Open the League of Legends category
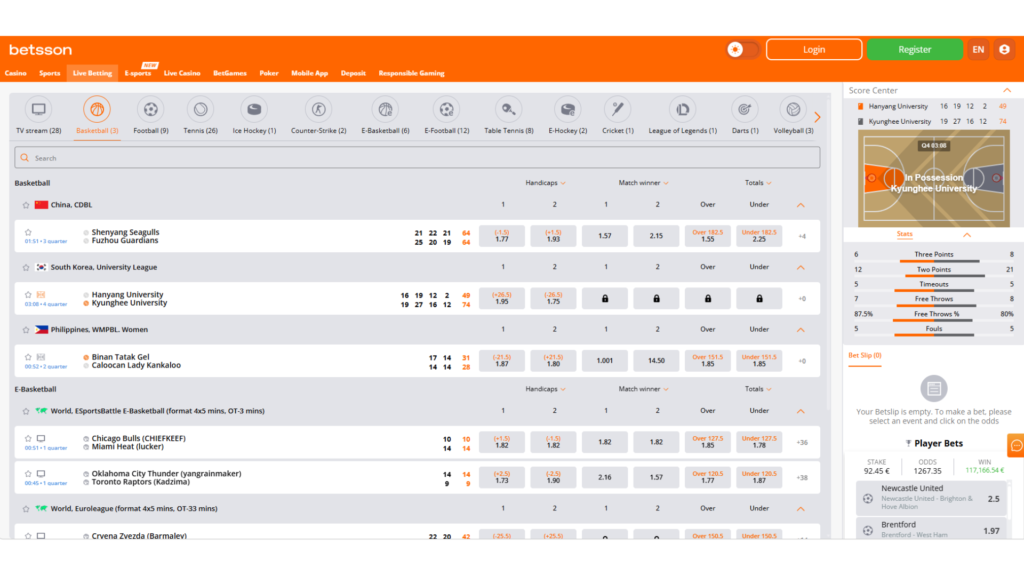Screen dimensions: 1024x576 pos(682,116)
